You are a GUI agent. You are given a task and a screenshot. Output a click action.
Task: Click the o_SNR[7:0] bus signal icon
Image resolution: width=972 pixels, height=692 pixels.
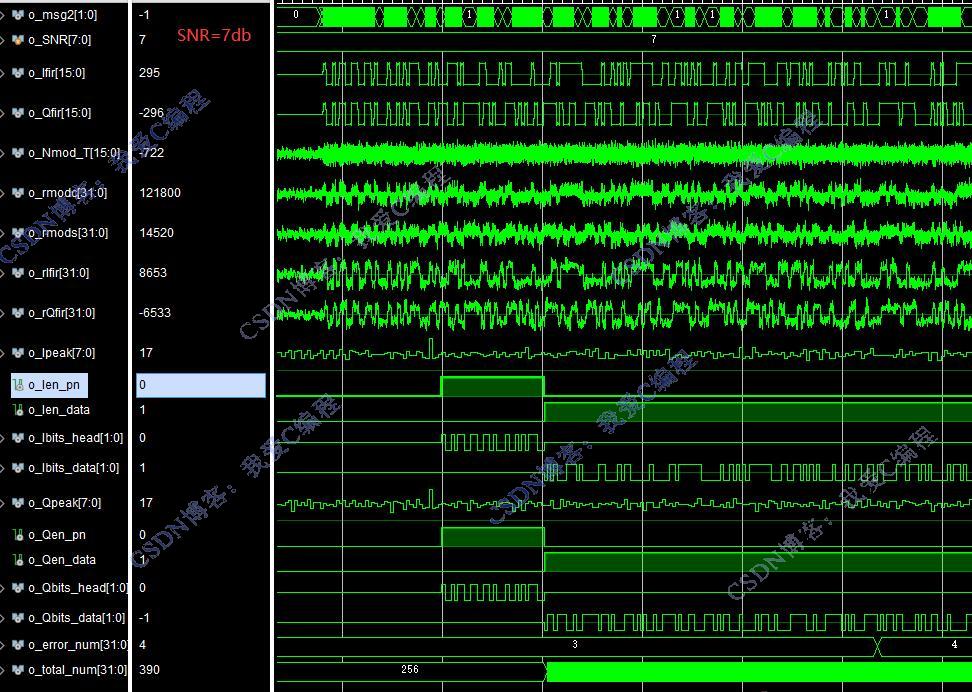(x=18, y=40)
